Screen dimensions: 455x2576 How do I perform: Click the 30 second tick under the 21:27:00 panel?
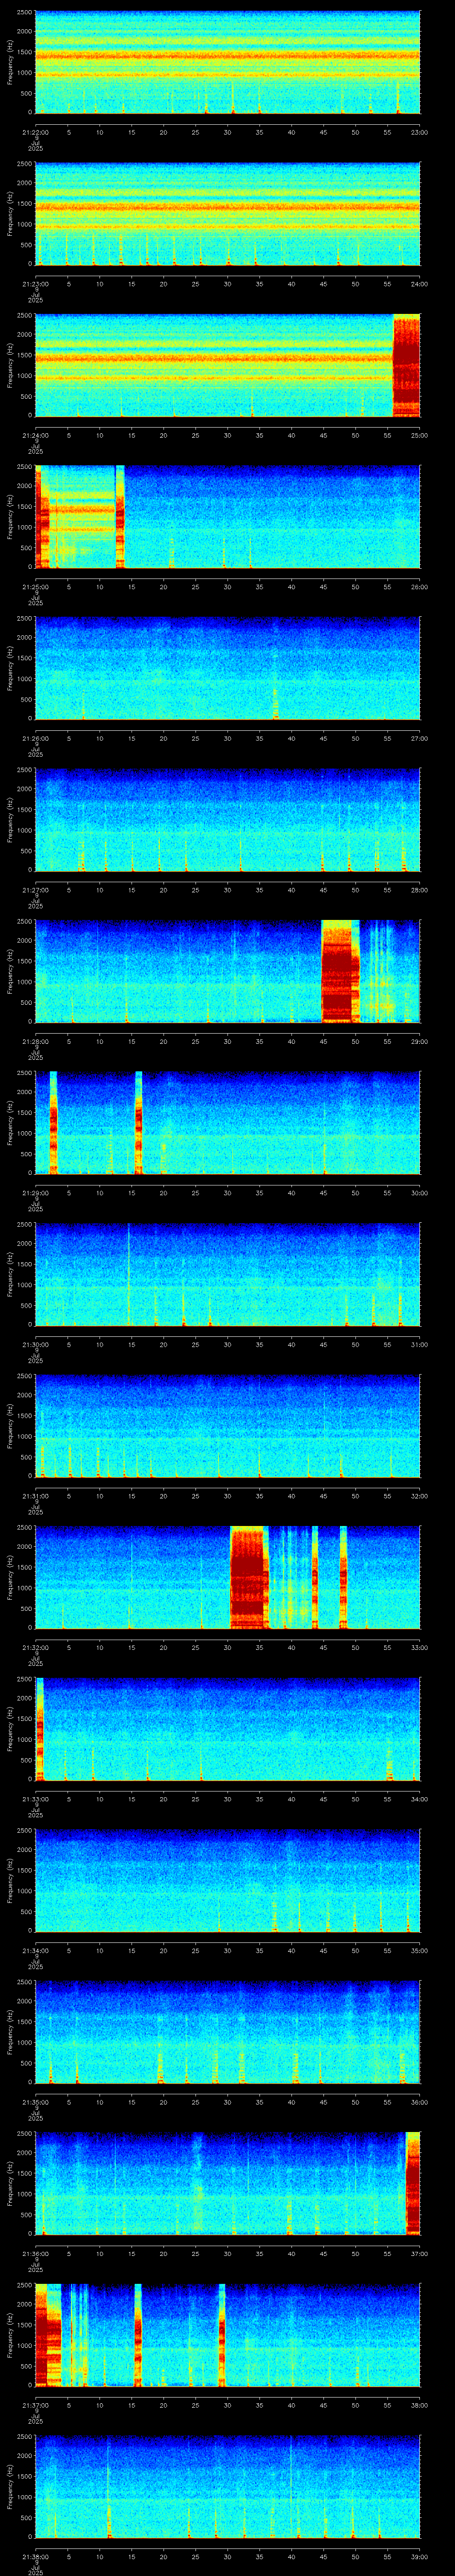click(x=227, y=890)
